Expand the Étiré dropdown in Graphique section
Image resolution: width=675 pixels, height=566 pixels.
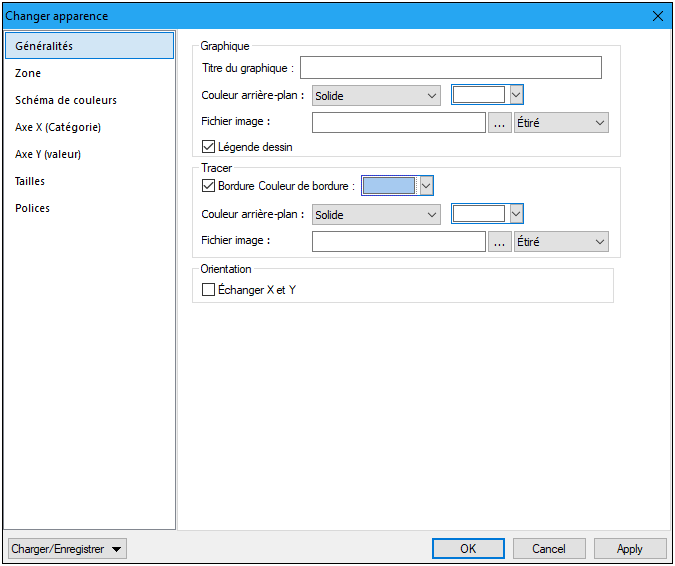[561, 123]
